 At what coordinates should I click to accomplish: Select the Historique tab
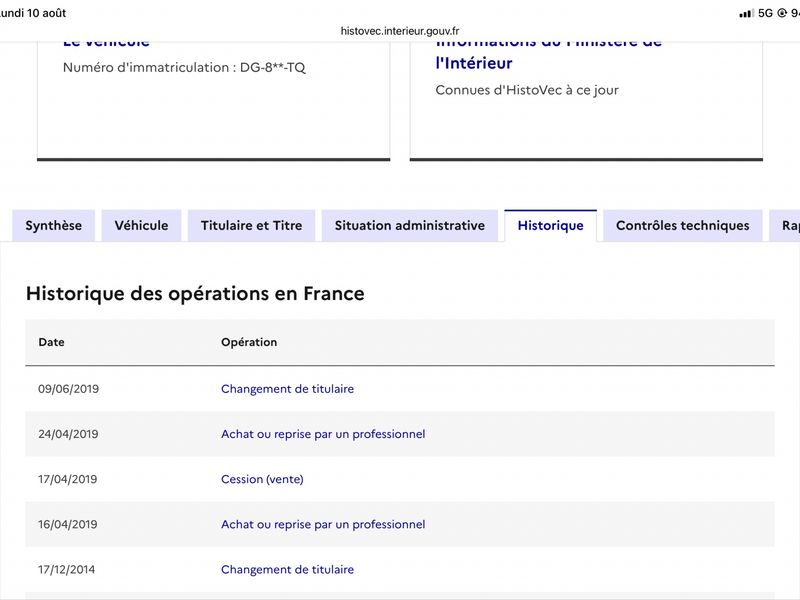(x=551, y=226)
